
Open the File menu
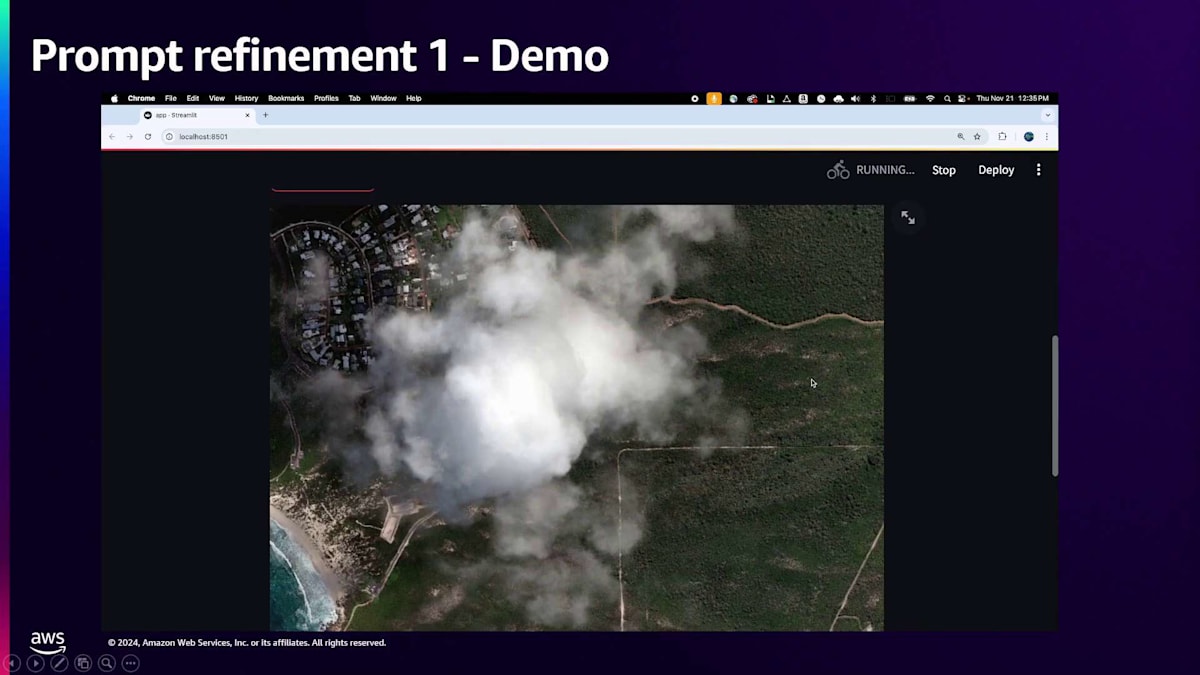(x=171, y=98)
